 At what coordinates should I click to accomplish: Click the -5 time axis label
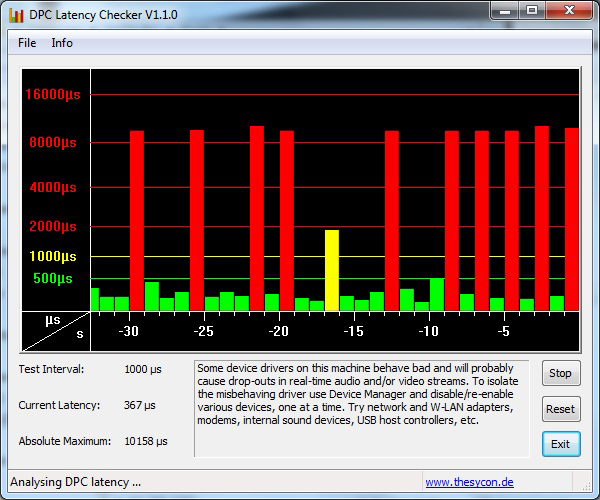coord(504,331)
